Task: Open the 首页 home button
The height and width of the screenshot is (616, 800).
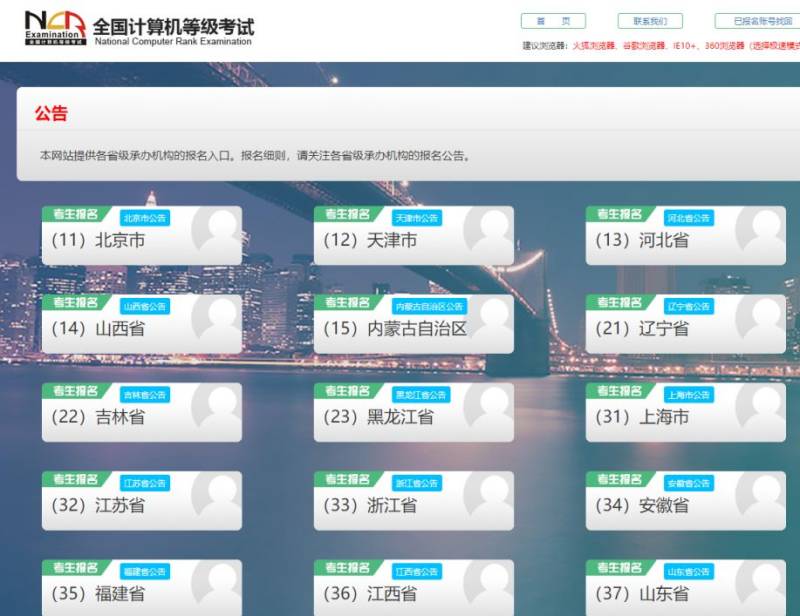Action: [x=553, y=21]
